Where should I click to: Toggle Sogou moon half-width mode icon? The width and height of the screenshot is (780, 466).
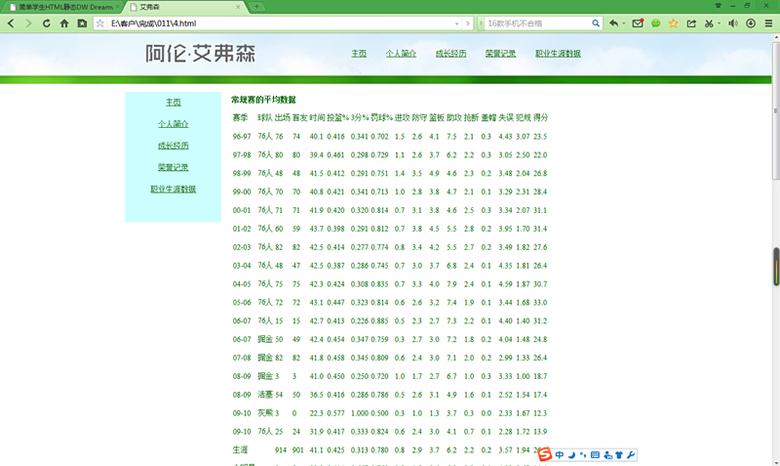click(571, 456)
